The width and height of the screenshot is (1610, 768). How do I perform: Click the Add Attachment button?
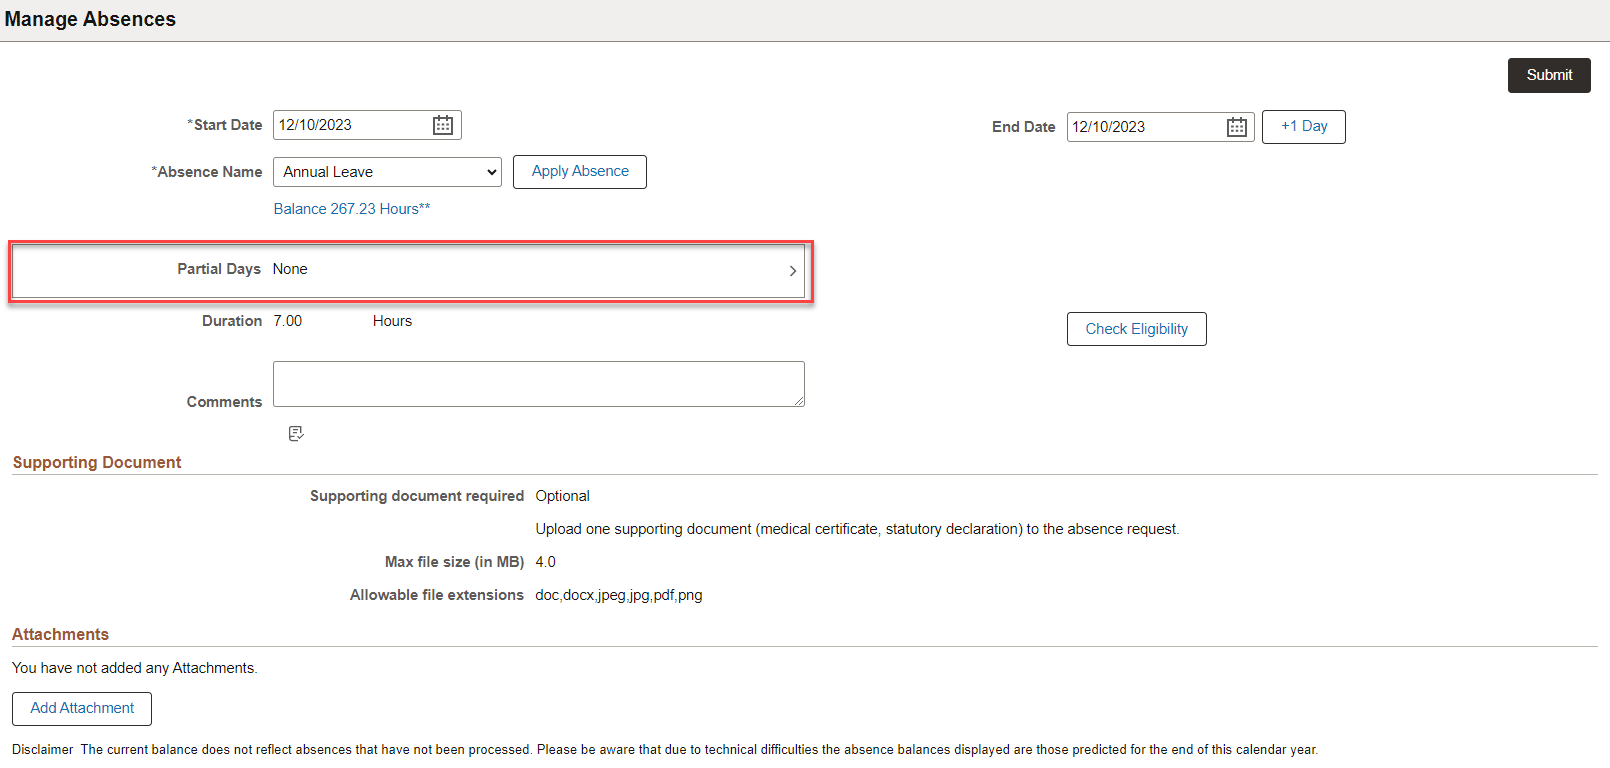pos(82,709)
